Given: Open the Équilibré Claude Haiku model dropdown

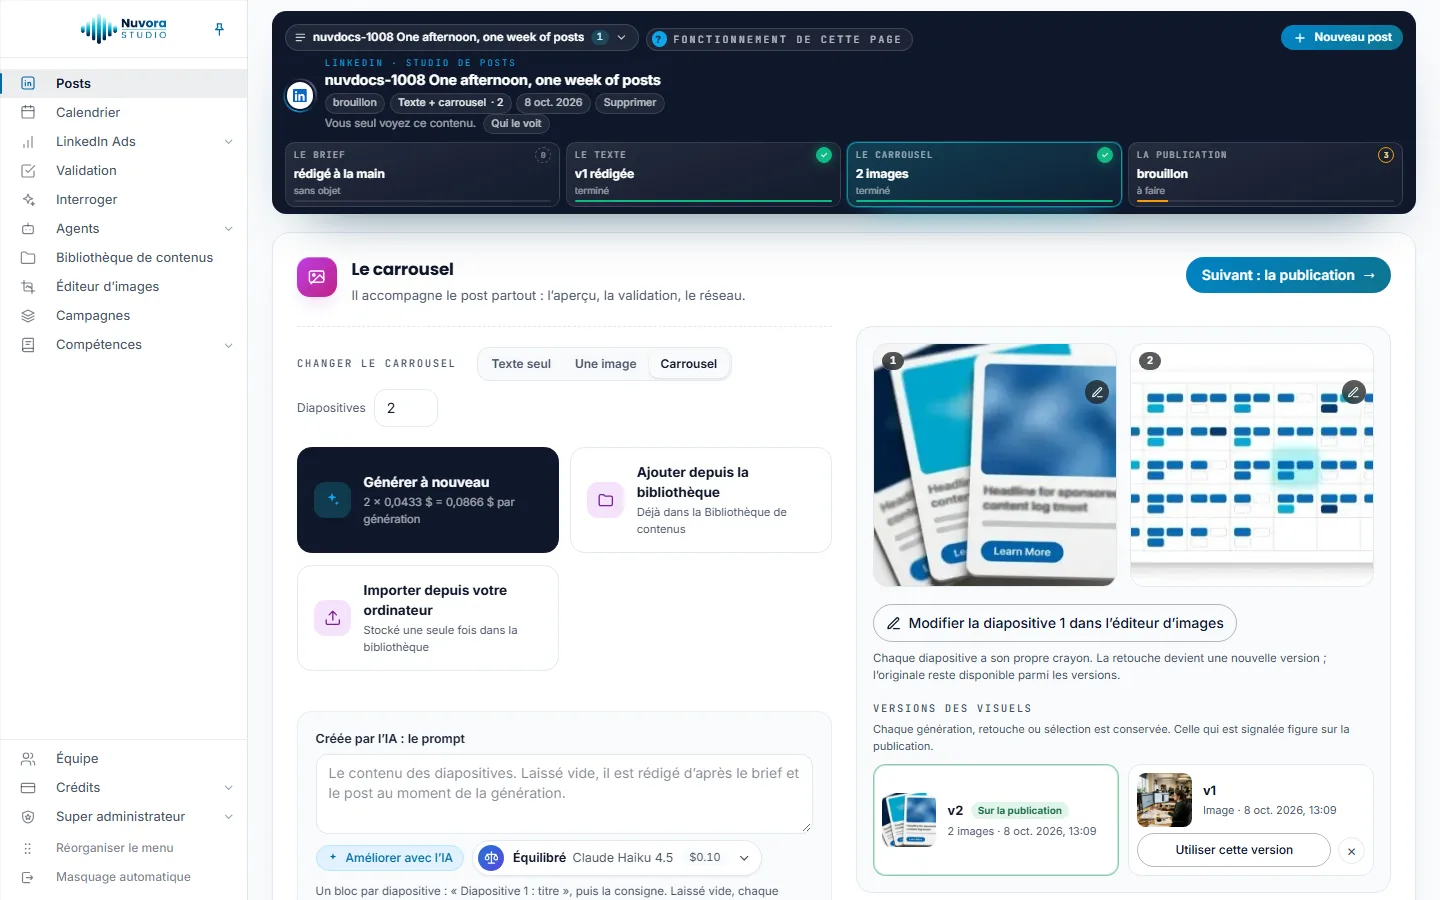Looking at the screenshot, I should tap(616, 858).
